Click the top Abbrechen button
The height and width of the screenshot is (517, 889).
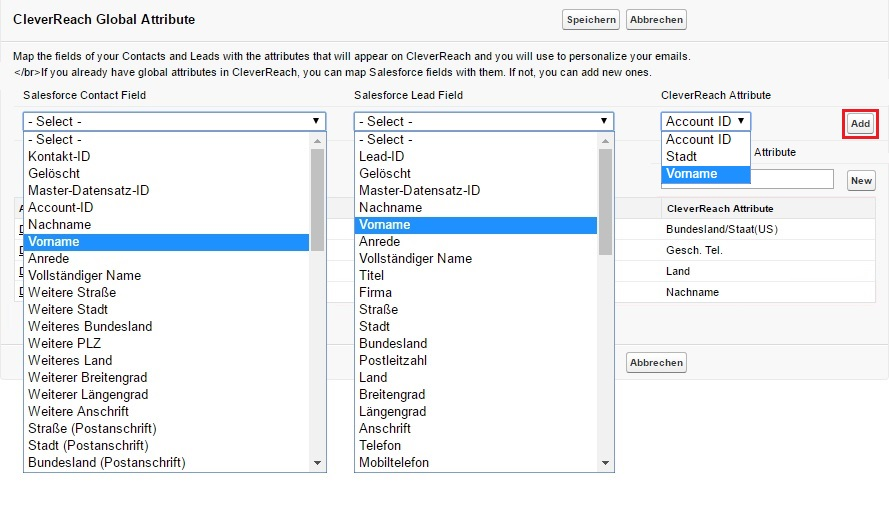click(x=656, y=20)
